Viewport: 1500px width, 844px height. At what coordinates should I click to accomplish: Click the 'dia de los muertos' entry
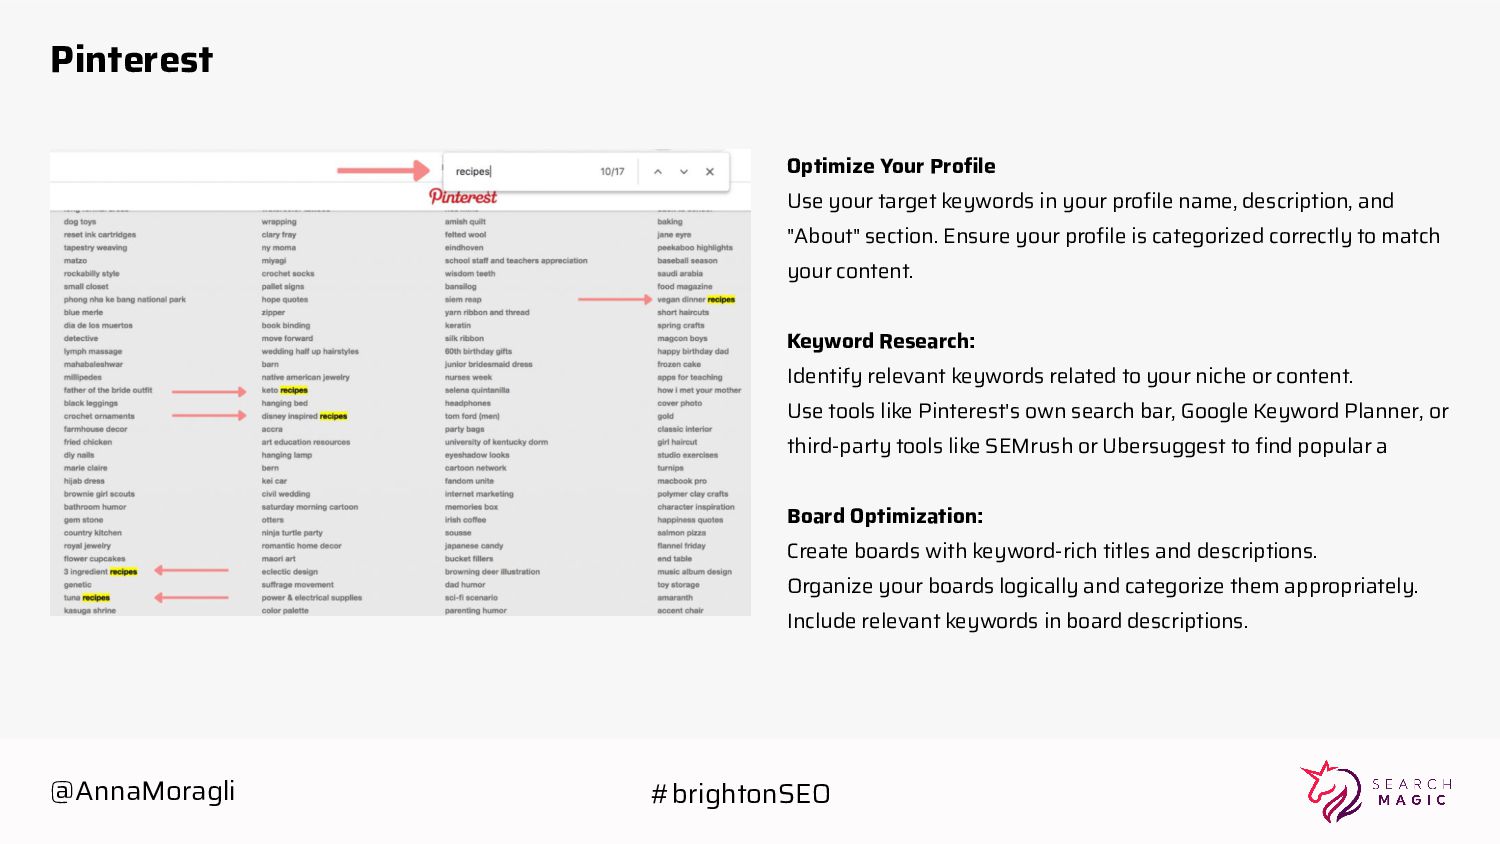[98, 326]
